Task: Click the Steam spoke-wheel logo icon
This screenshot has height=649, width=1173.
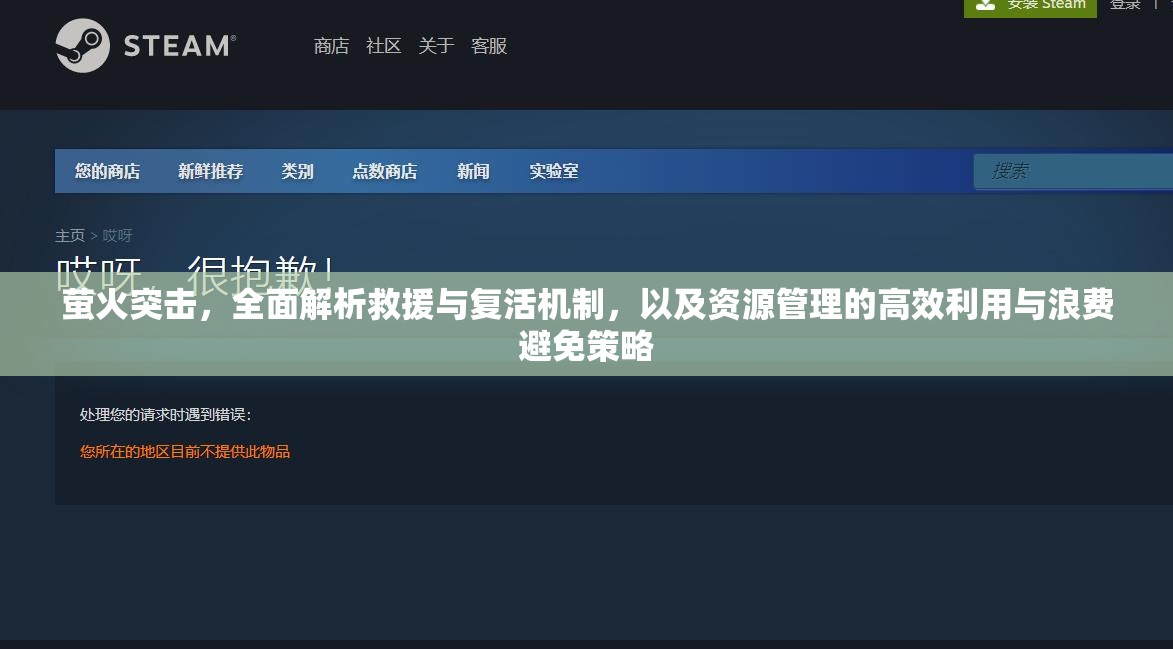Action: click(82, 46)
